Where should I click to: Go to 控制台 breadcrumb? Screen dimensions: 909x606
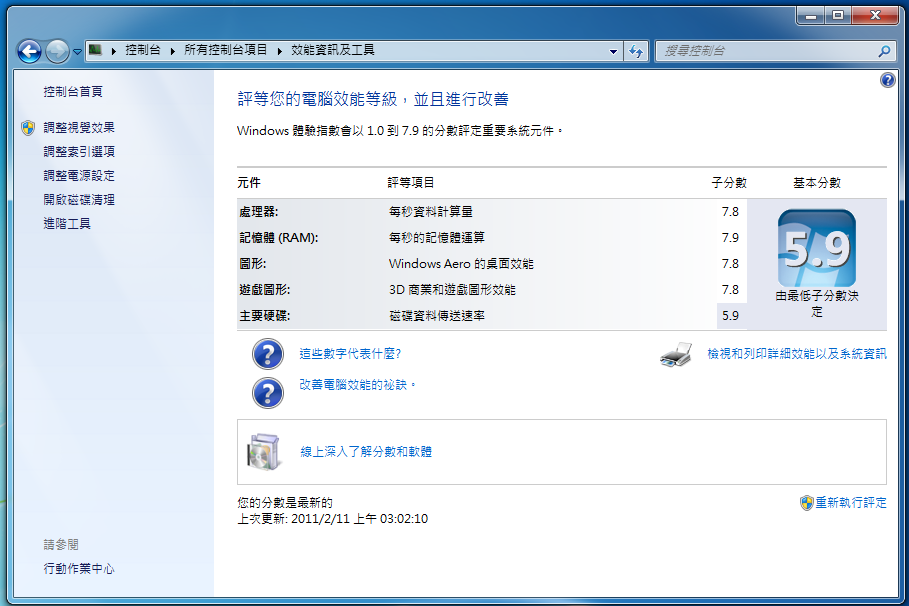(x=143, y=50)
